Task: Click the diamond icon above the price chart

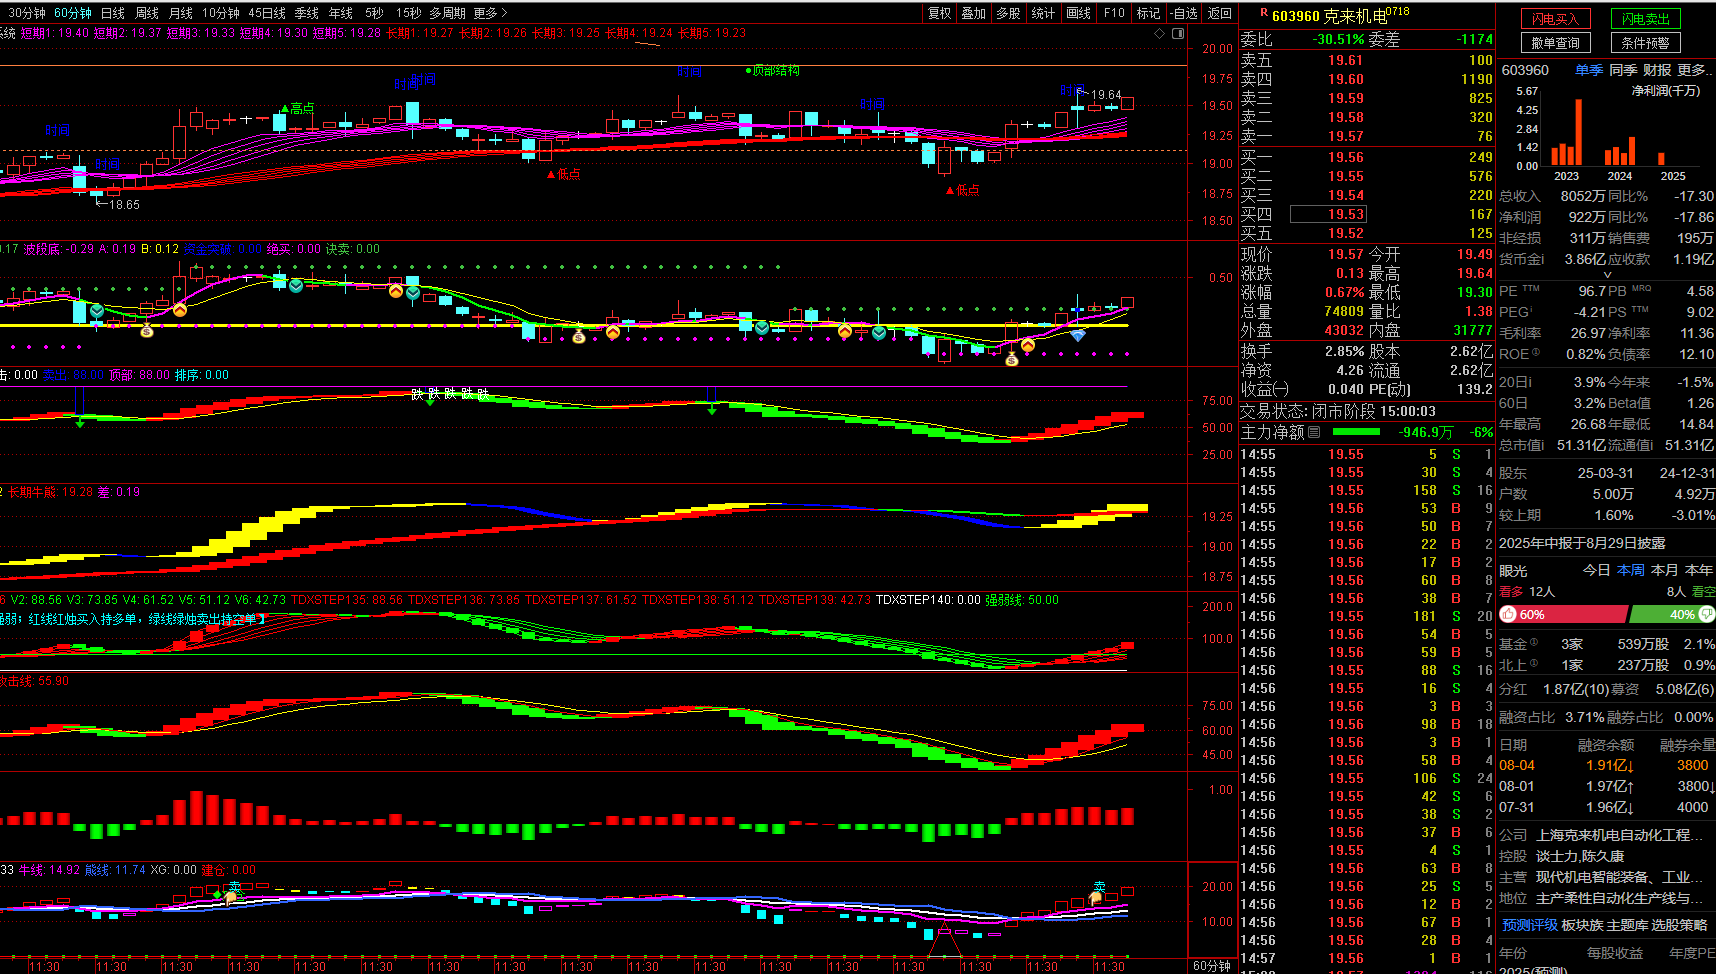Action: pos(1160,33)
